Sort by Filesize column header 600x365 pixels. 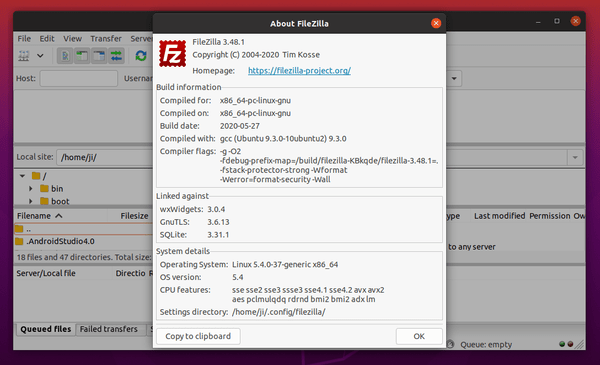pyautogui.click(x=134, y=216)
